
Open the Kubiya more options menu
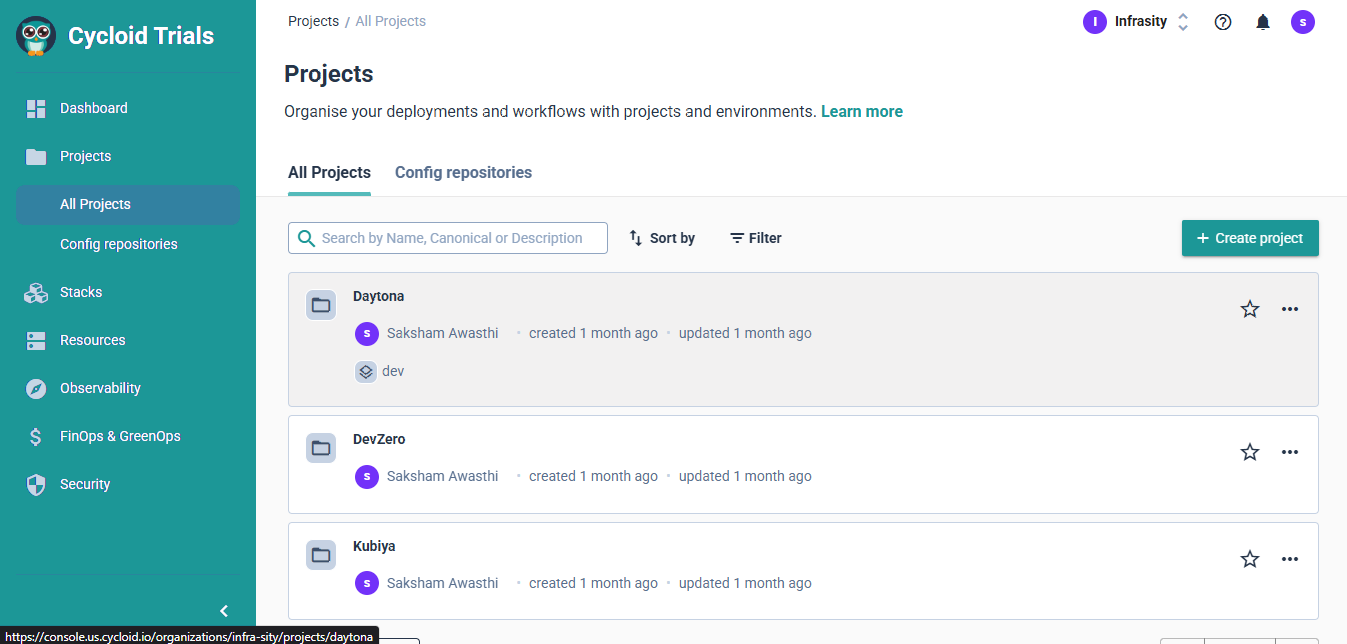click(1290, 559)
